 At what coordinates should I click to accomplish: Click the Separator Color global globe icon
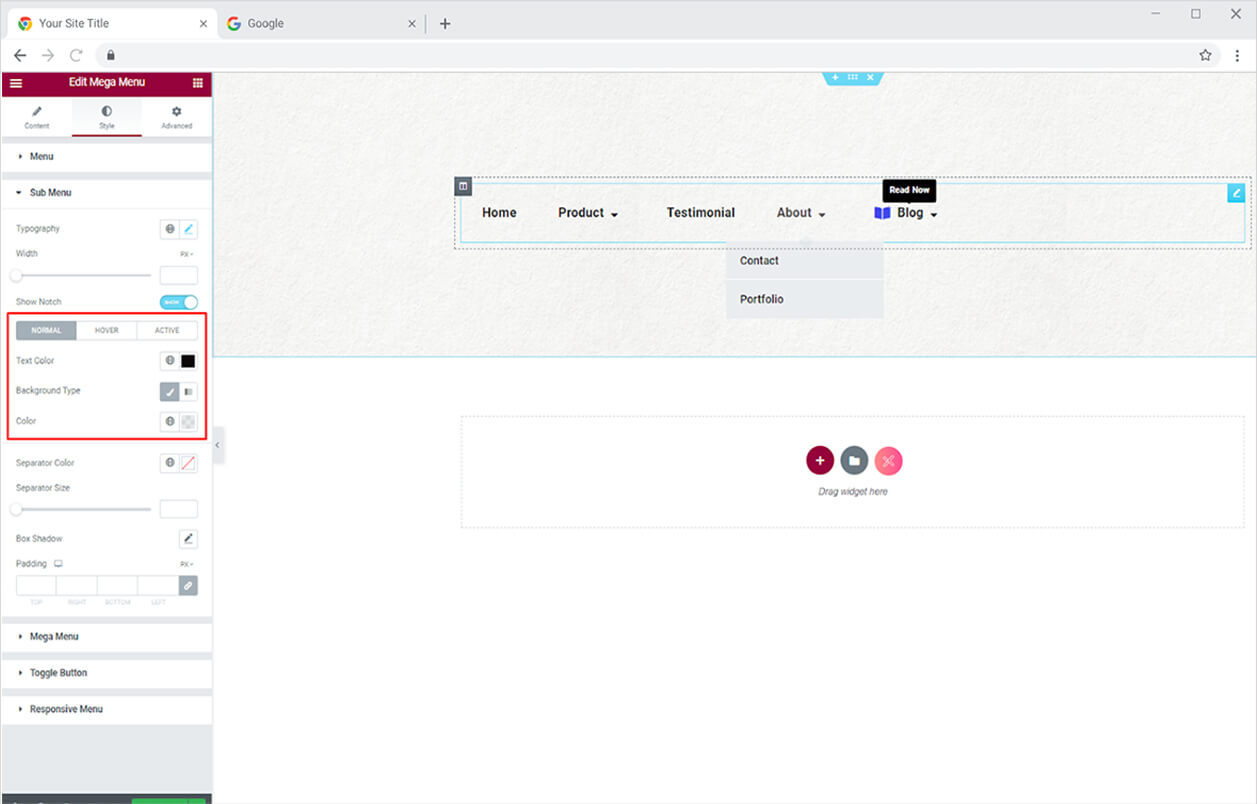point(170,463)
